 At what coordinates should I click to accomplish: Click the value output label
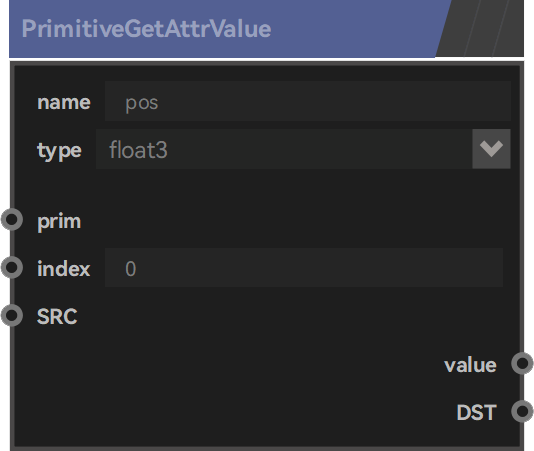click(470, 365)
